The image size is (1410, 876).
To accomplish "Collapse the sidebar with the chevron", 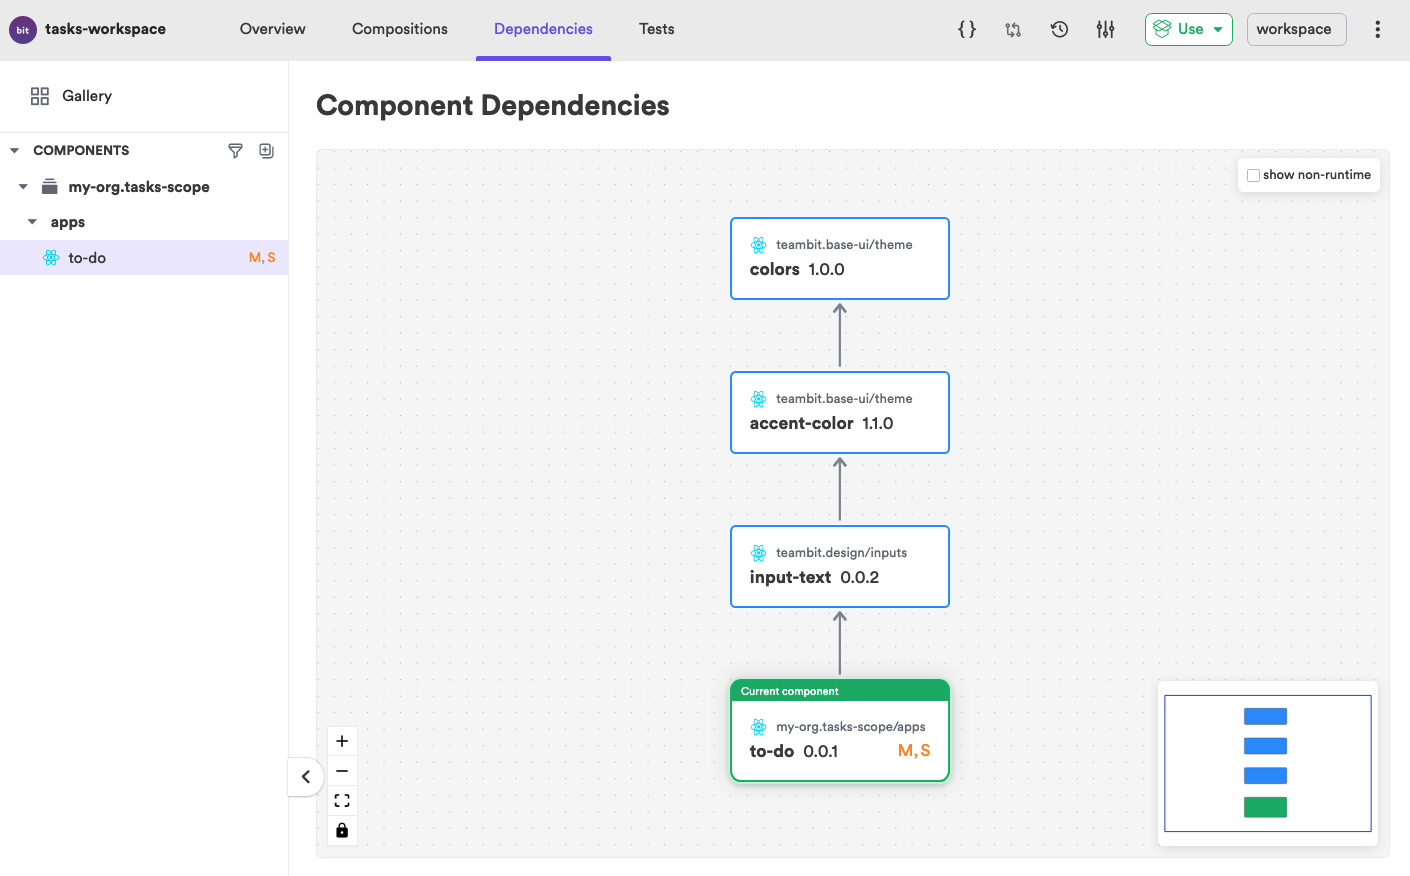I will coord(306,777).
